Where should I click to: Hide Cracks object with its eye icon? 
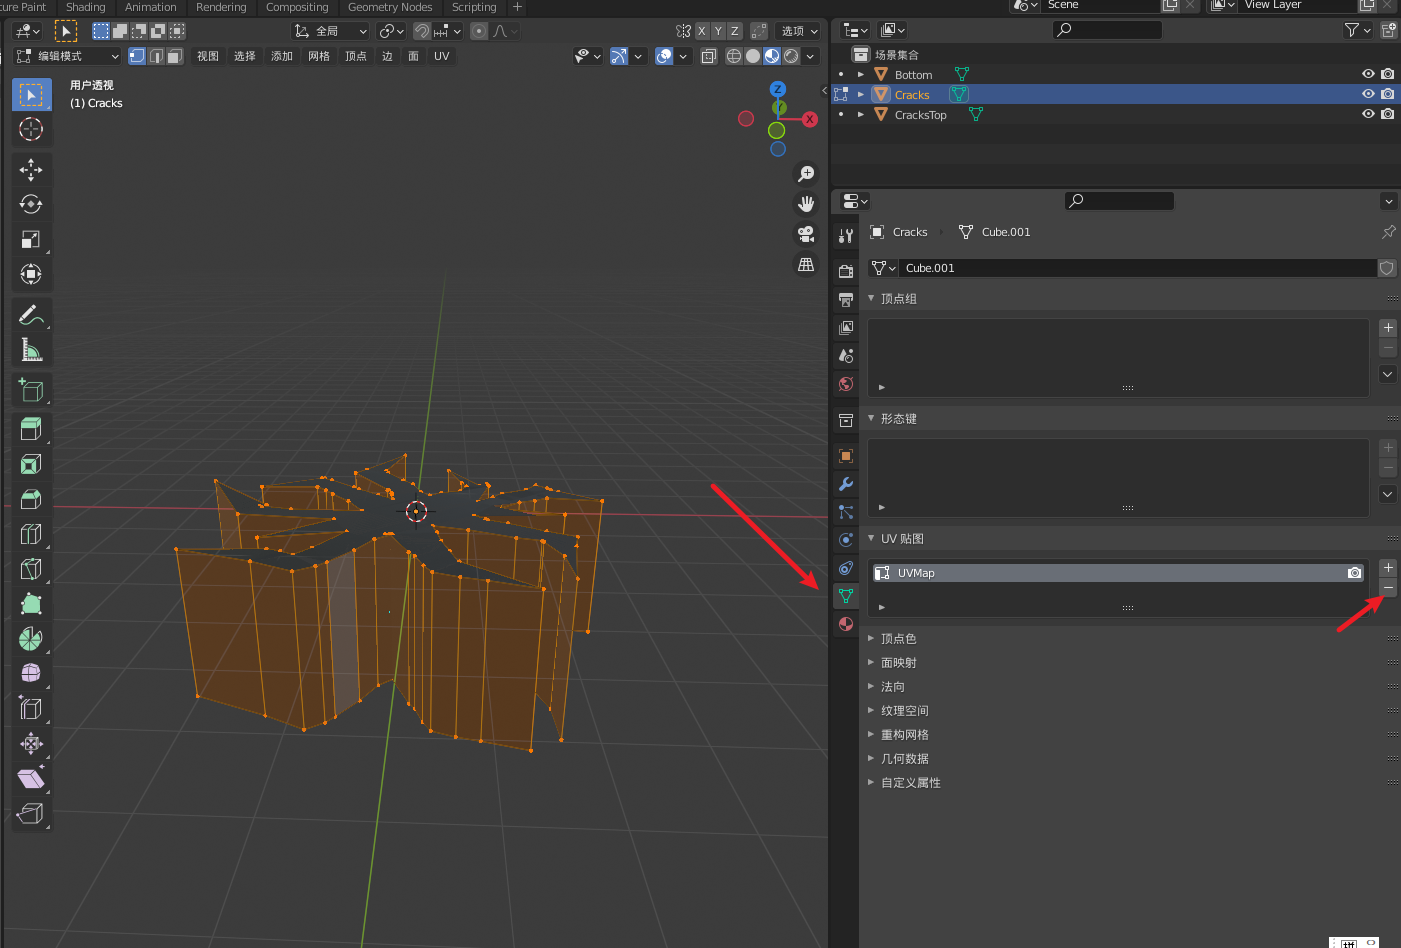[x=1368, y=94]
